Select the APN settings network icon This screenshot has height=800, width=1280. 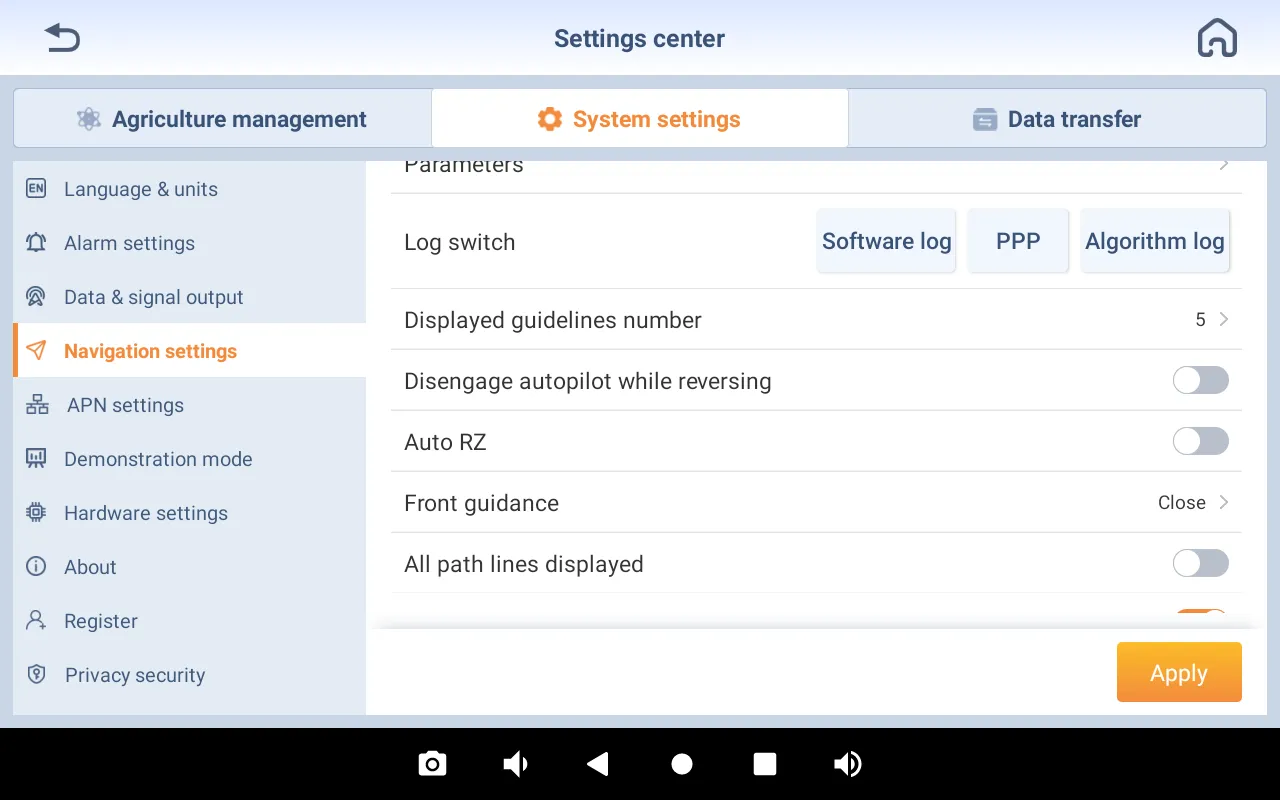[x=36, y=405]
